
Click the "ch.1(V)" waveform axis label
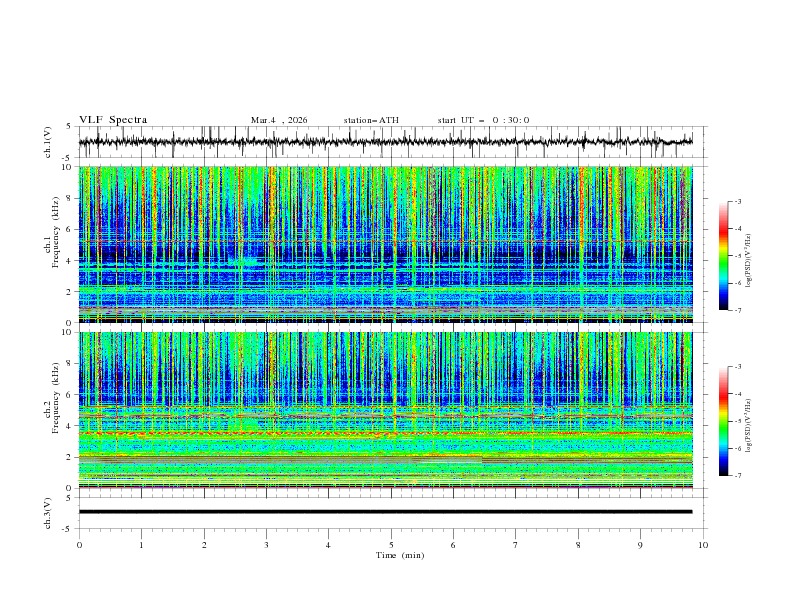(48, 142)
